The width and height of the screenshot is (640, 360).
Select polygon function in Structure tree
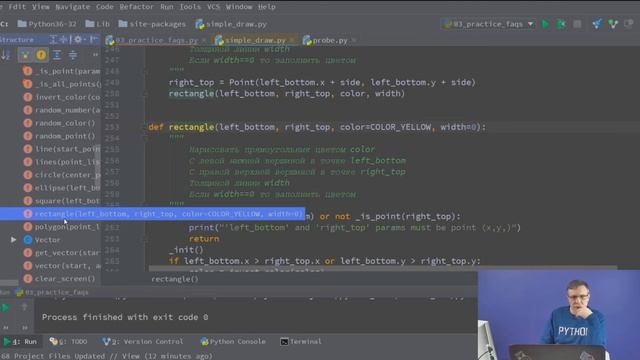(x=62, y=227)
